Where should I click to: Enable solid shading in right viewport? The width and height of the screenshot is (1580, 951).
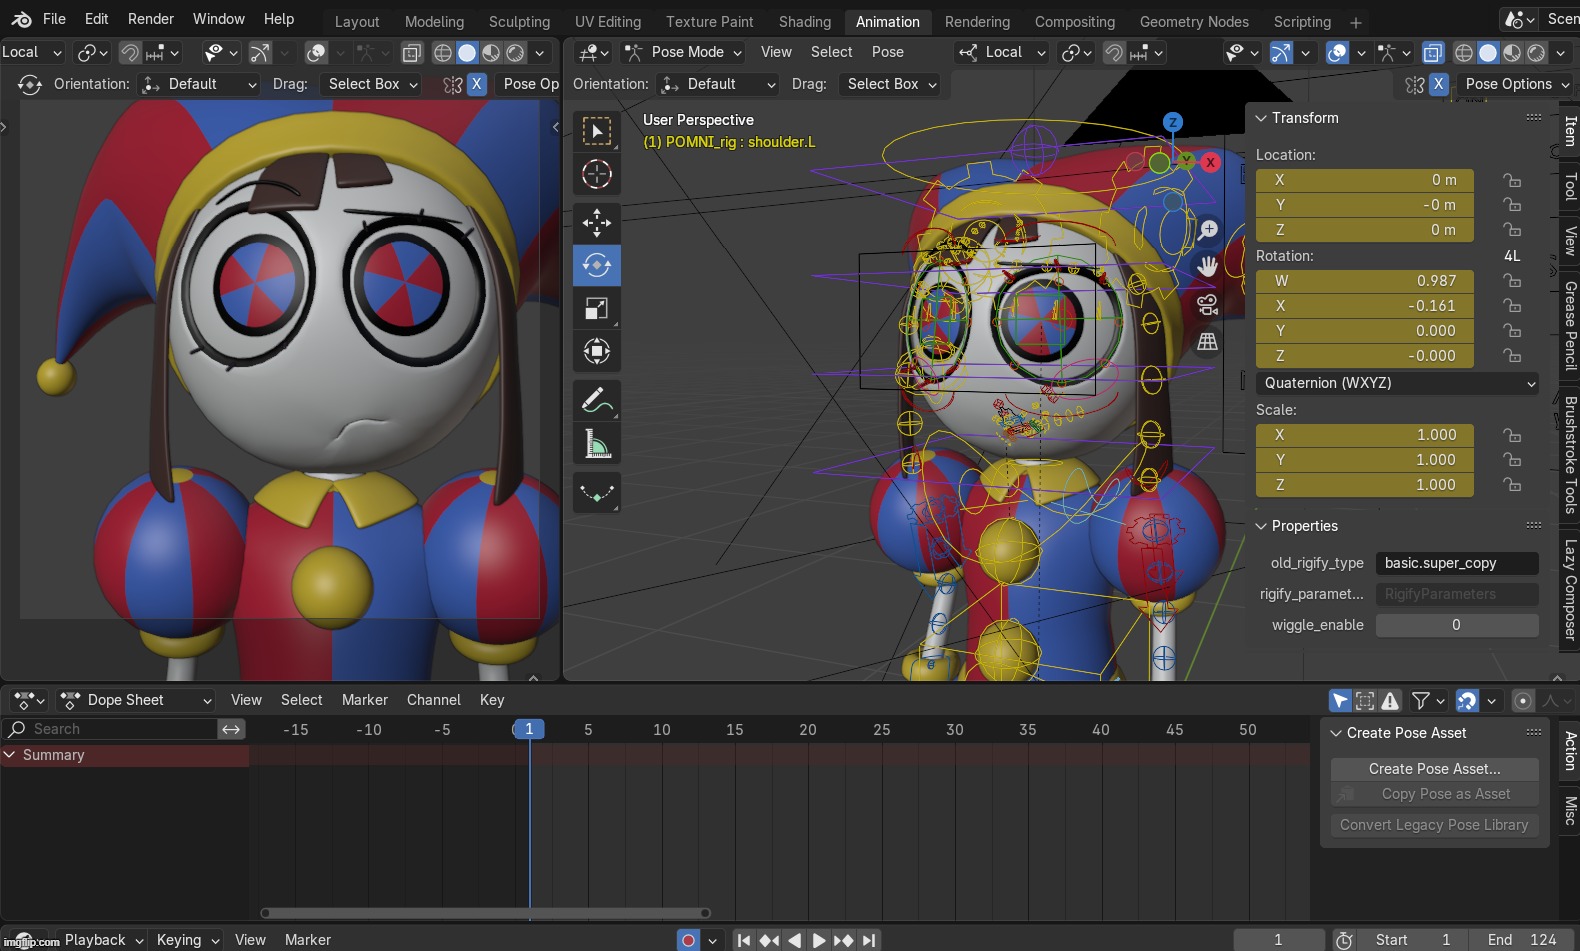1488,52
